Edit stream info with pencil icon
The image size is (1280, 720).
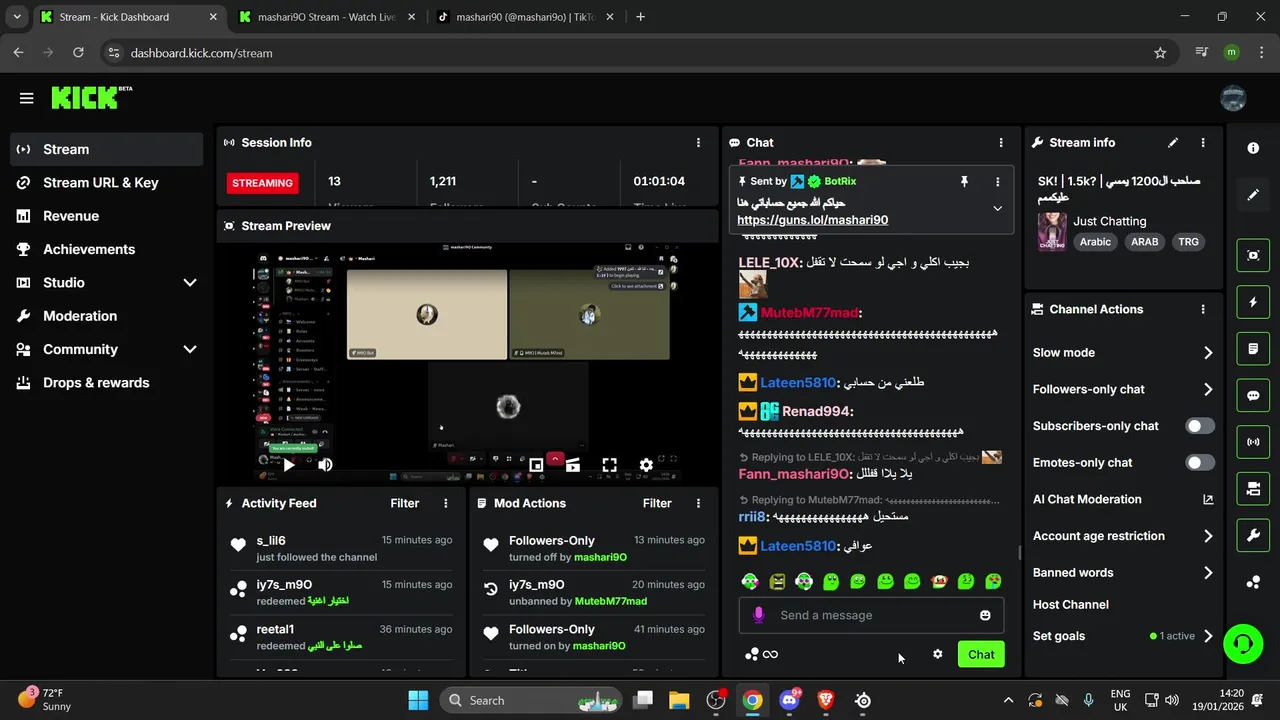(x=1173, y=143)
